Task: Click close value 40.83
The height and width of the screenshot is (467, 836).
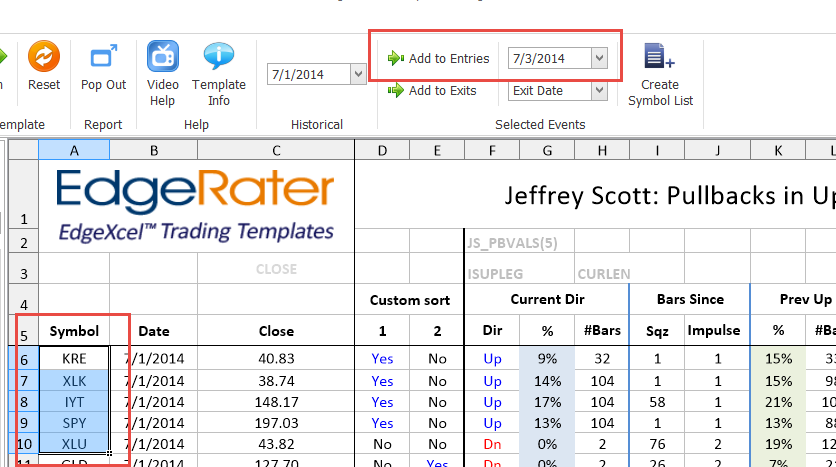Action: click(276, 358)
